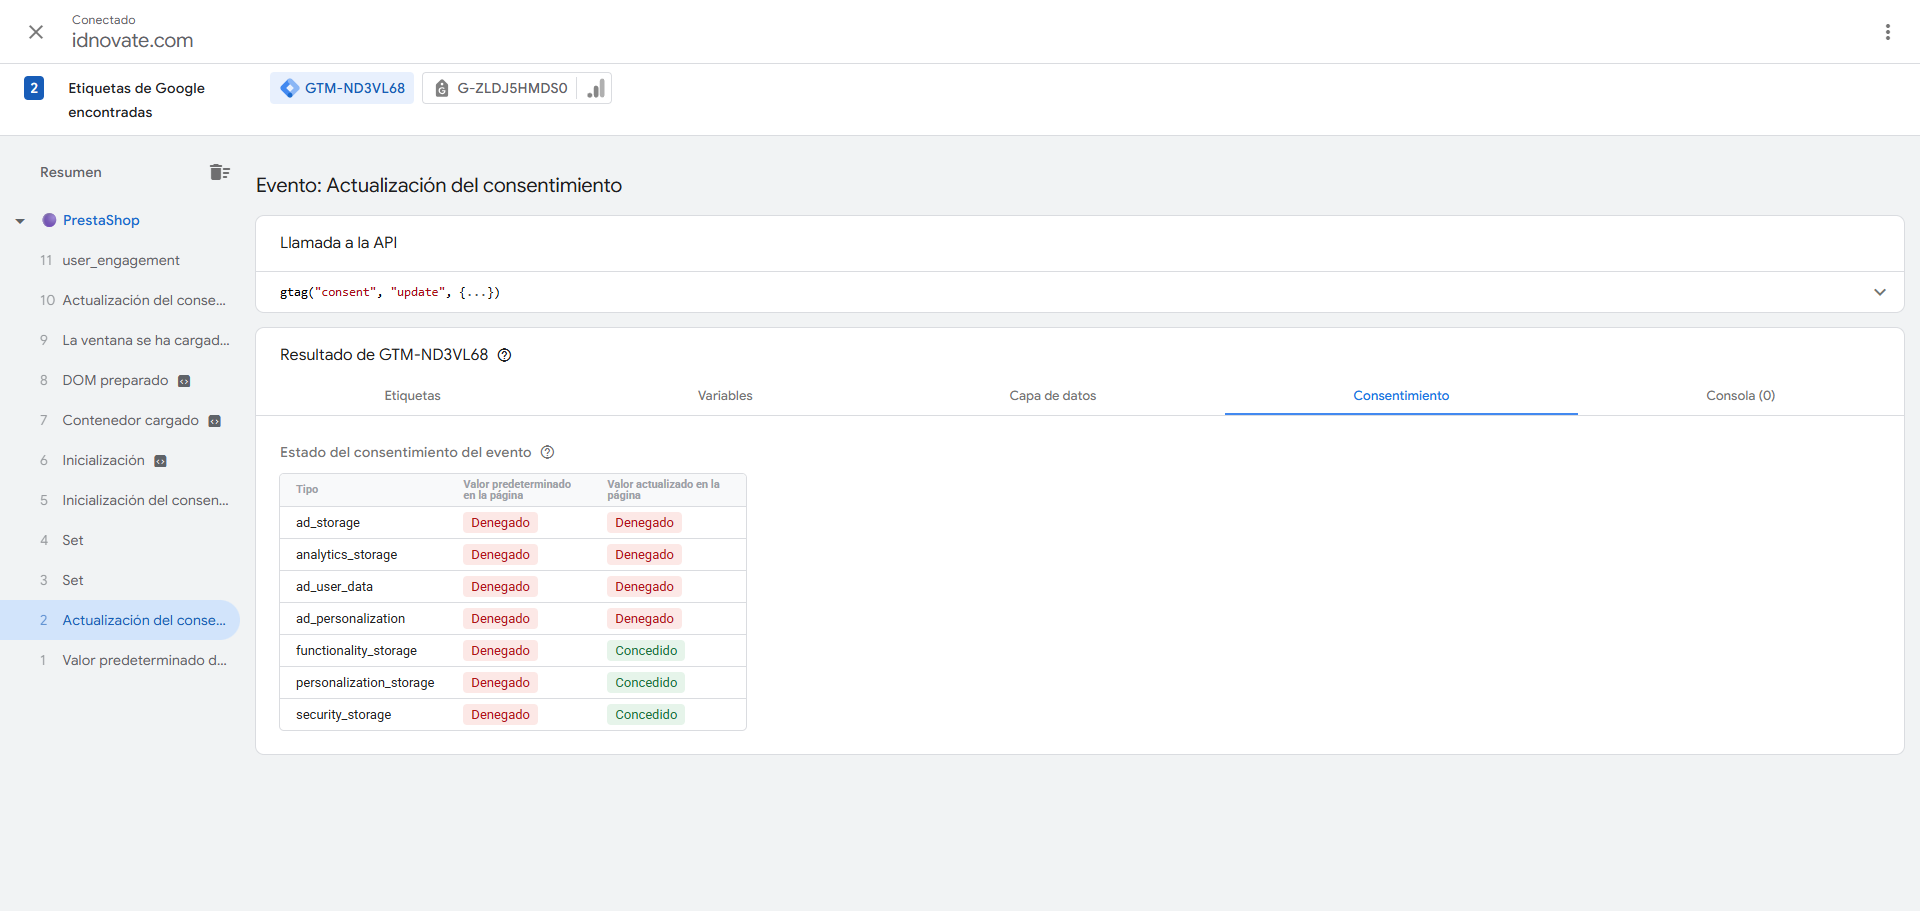Select event 4 Set
The height and width of the screenshot is (911, 1920).
click(120, 540)
